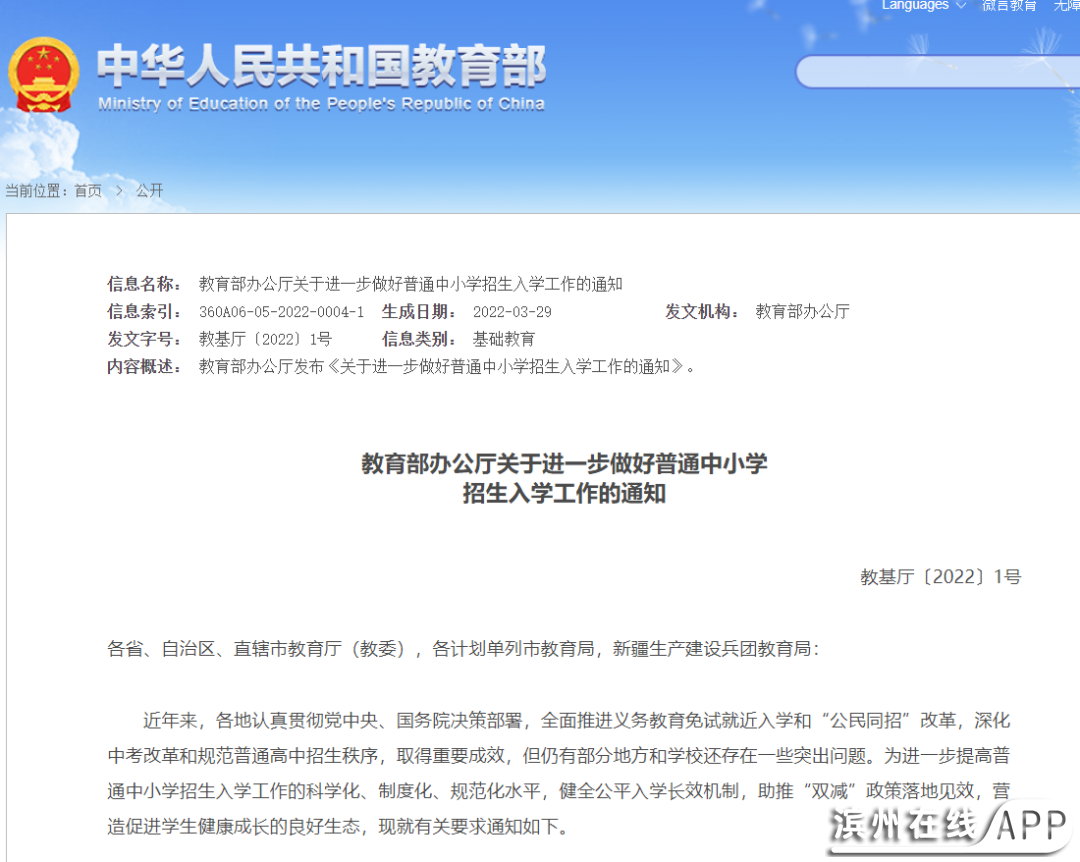1080x862 pixels.
Task: Click the 基础教育 information category value
Action: click(x=504, y=339)
